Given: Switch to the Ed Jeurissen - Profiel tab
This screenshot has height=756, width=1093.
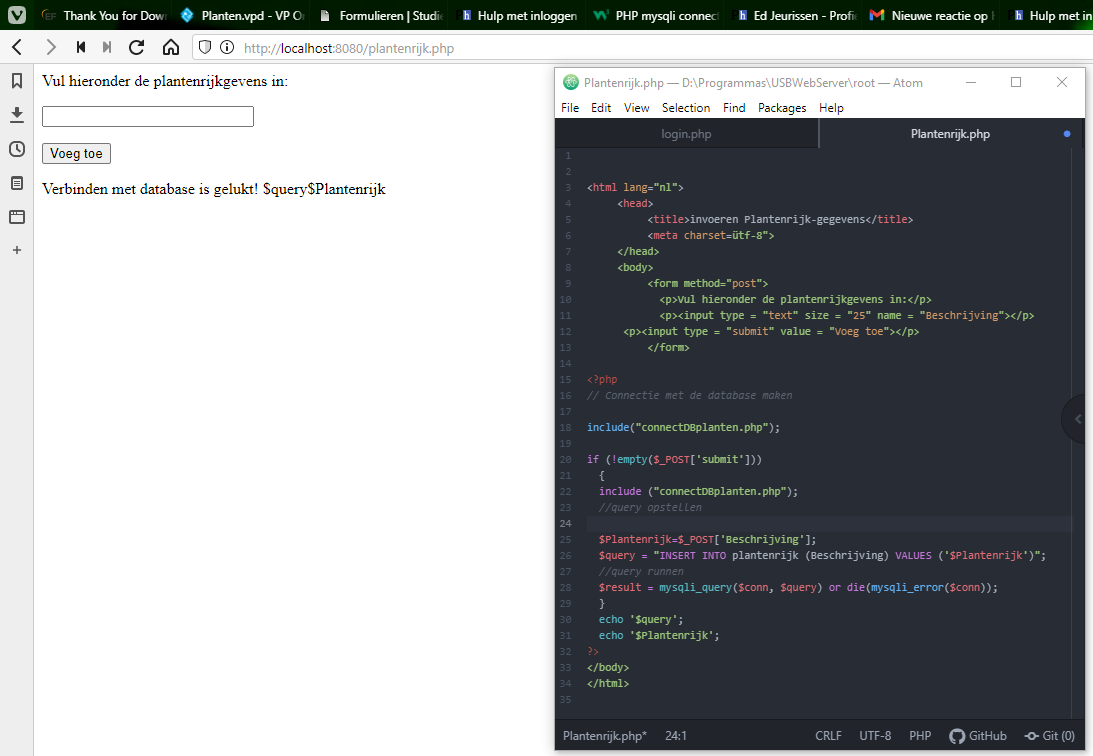Looking at the screenshot, I should (795, 15).
